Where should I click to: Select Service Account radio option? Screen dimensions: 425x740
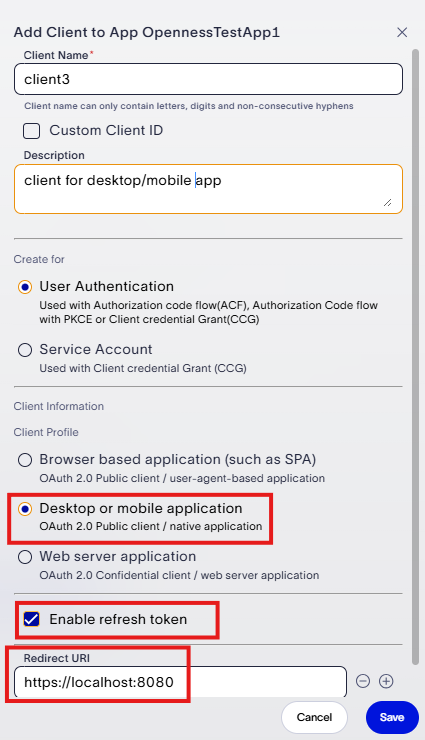pos(25,350)
